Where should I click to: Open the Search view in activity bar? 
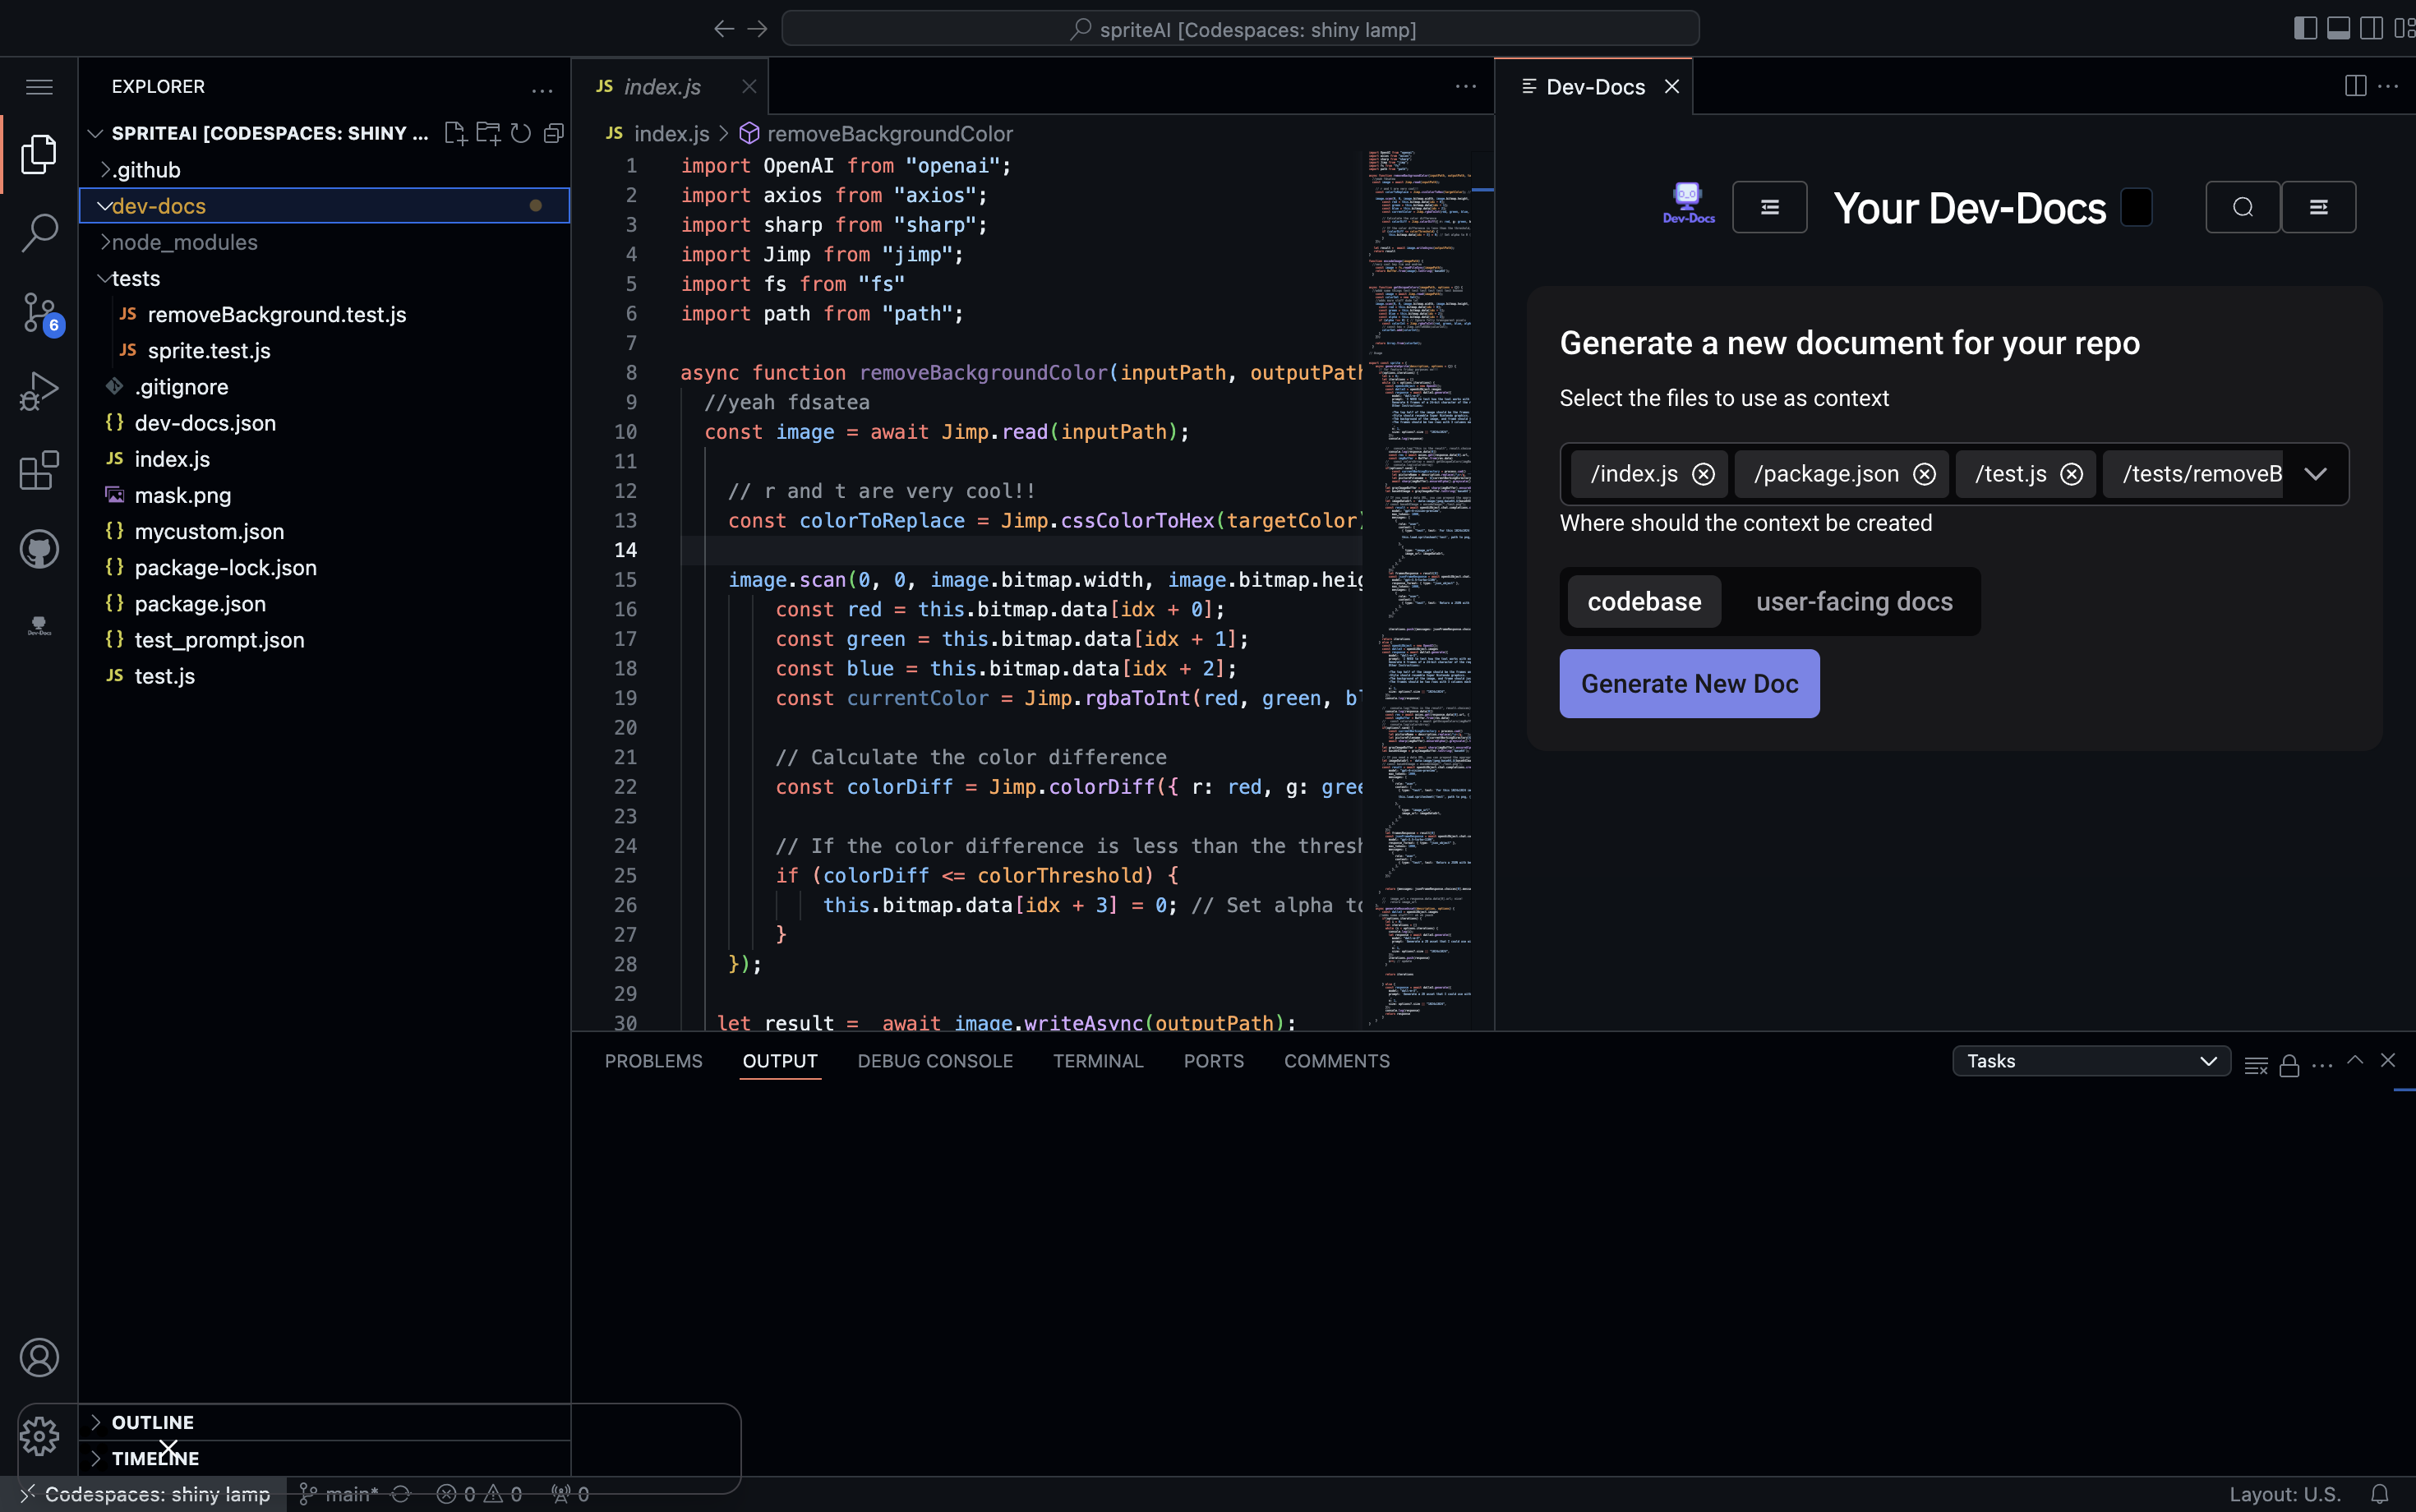tap(39, 232)
